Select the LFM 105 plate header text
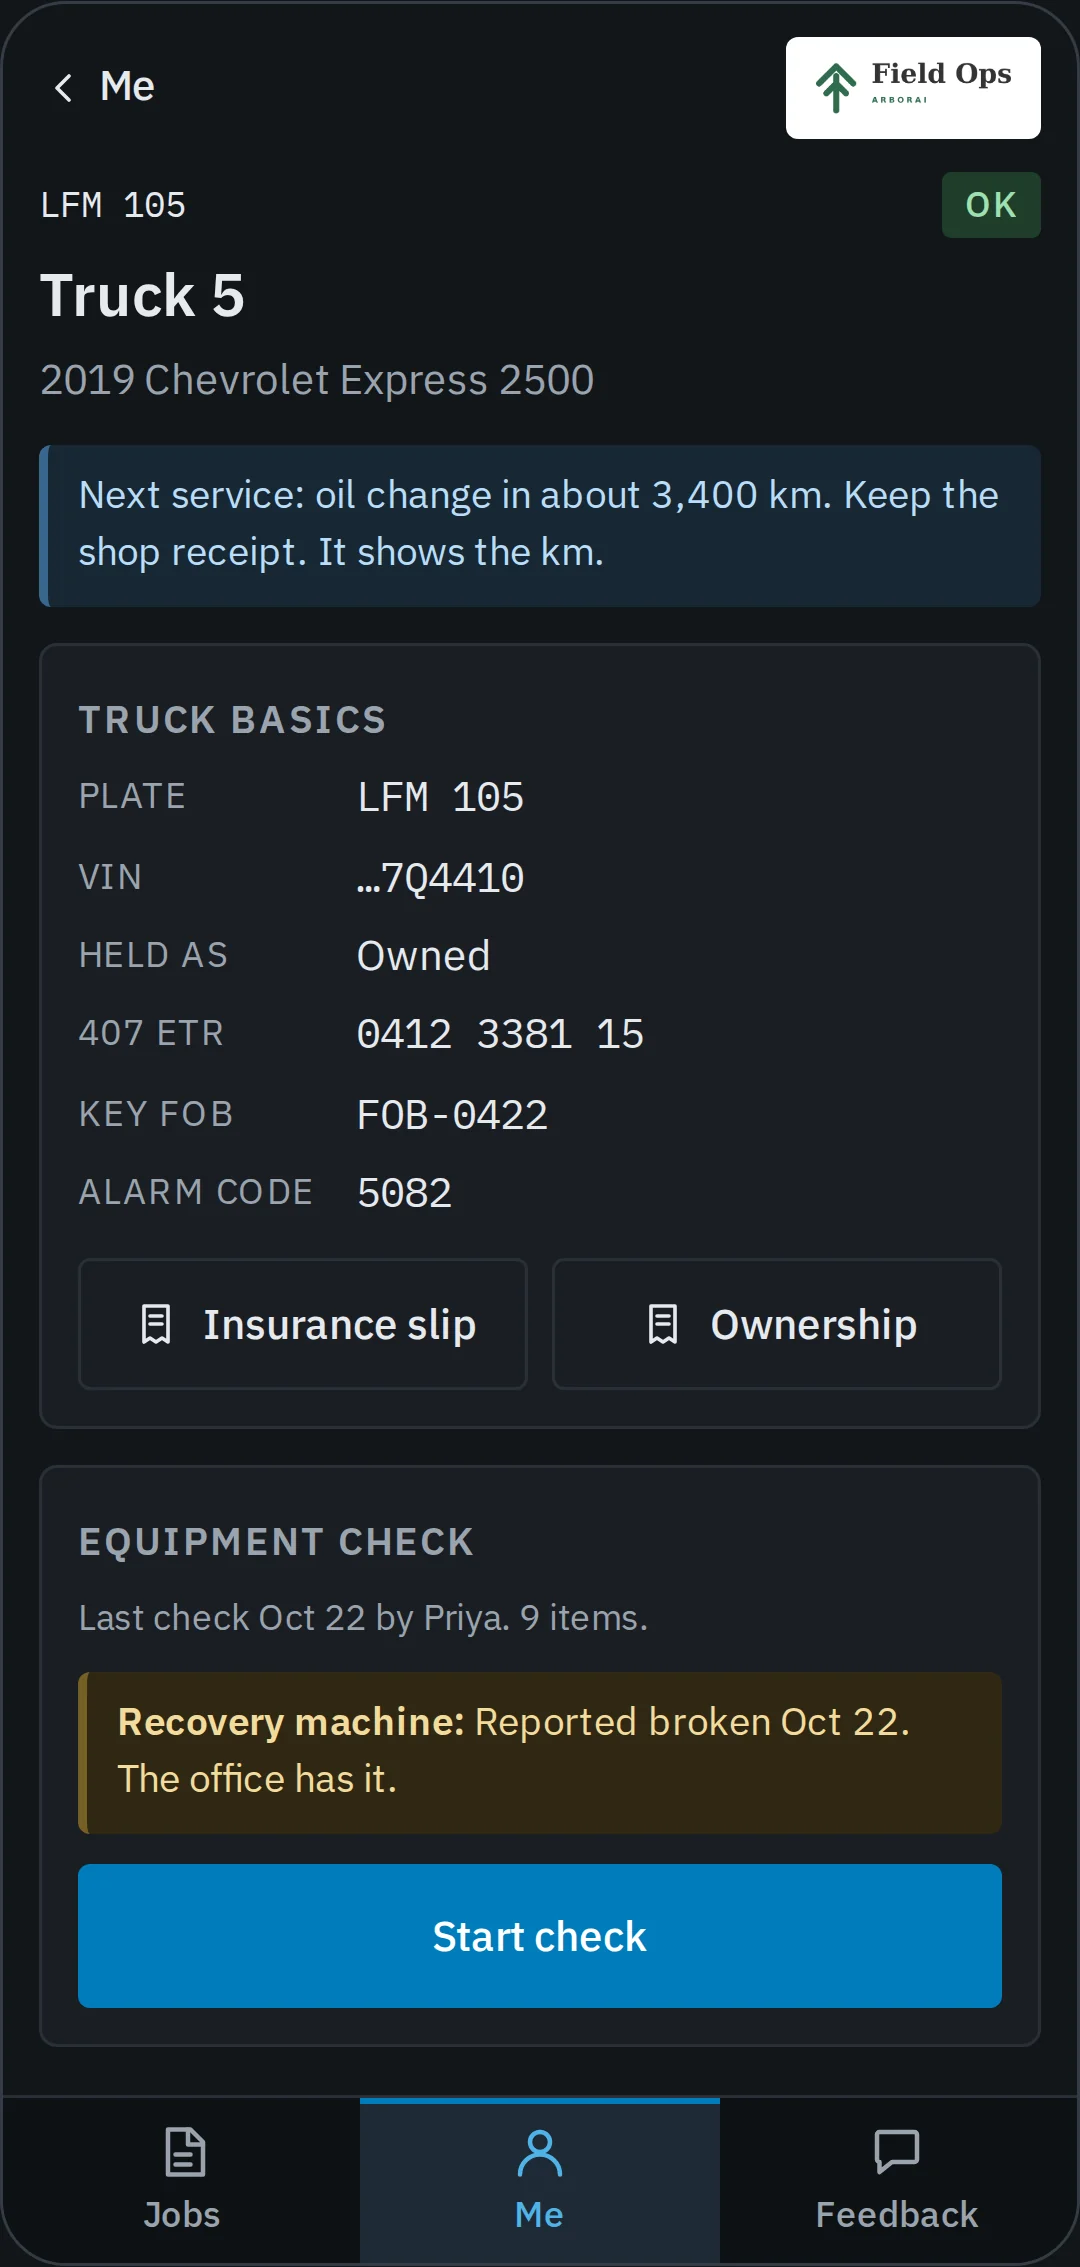1080x2267 pixels. pyautogui.click(x=113, y=205)
